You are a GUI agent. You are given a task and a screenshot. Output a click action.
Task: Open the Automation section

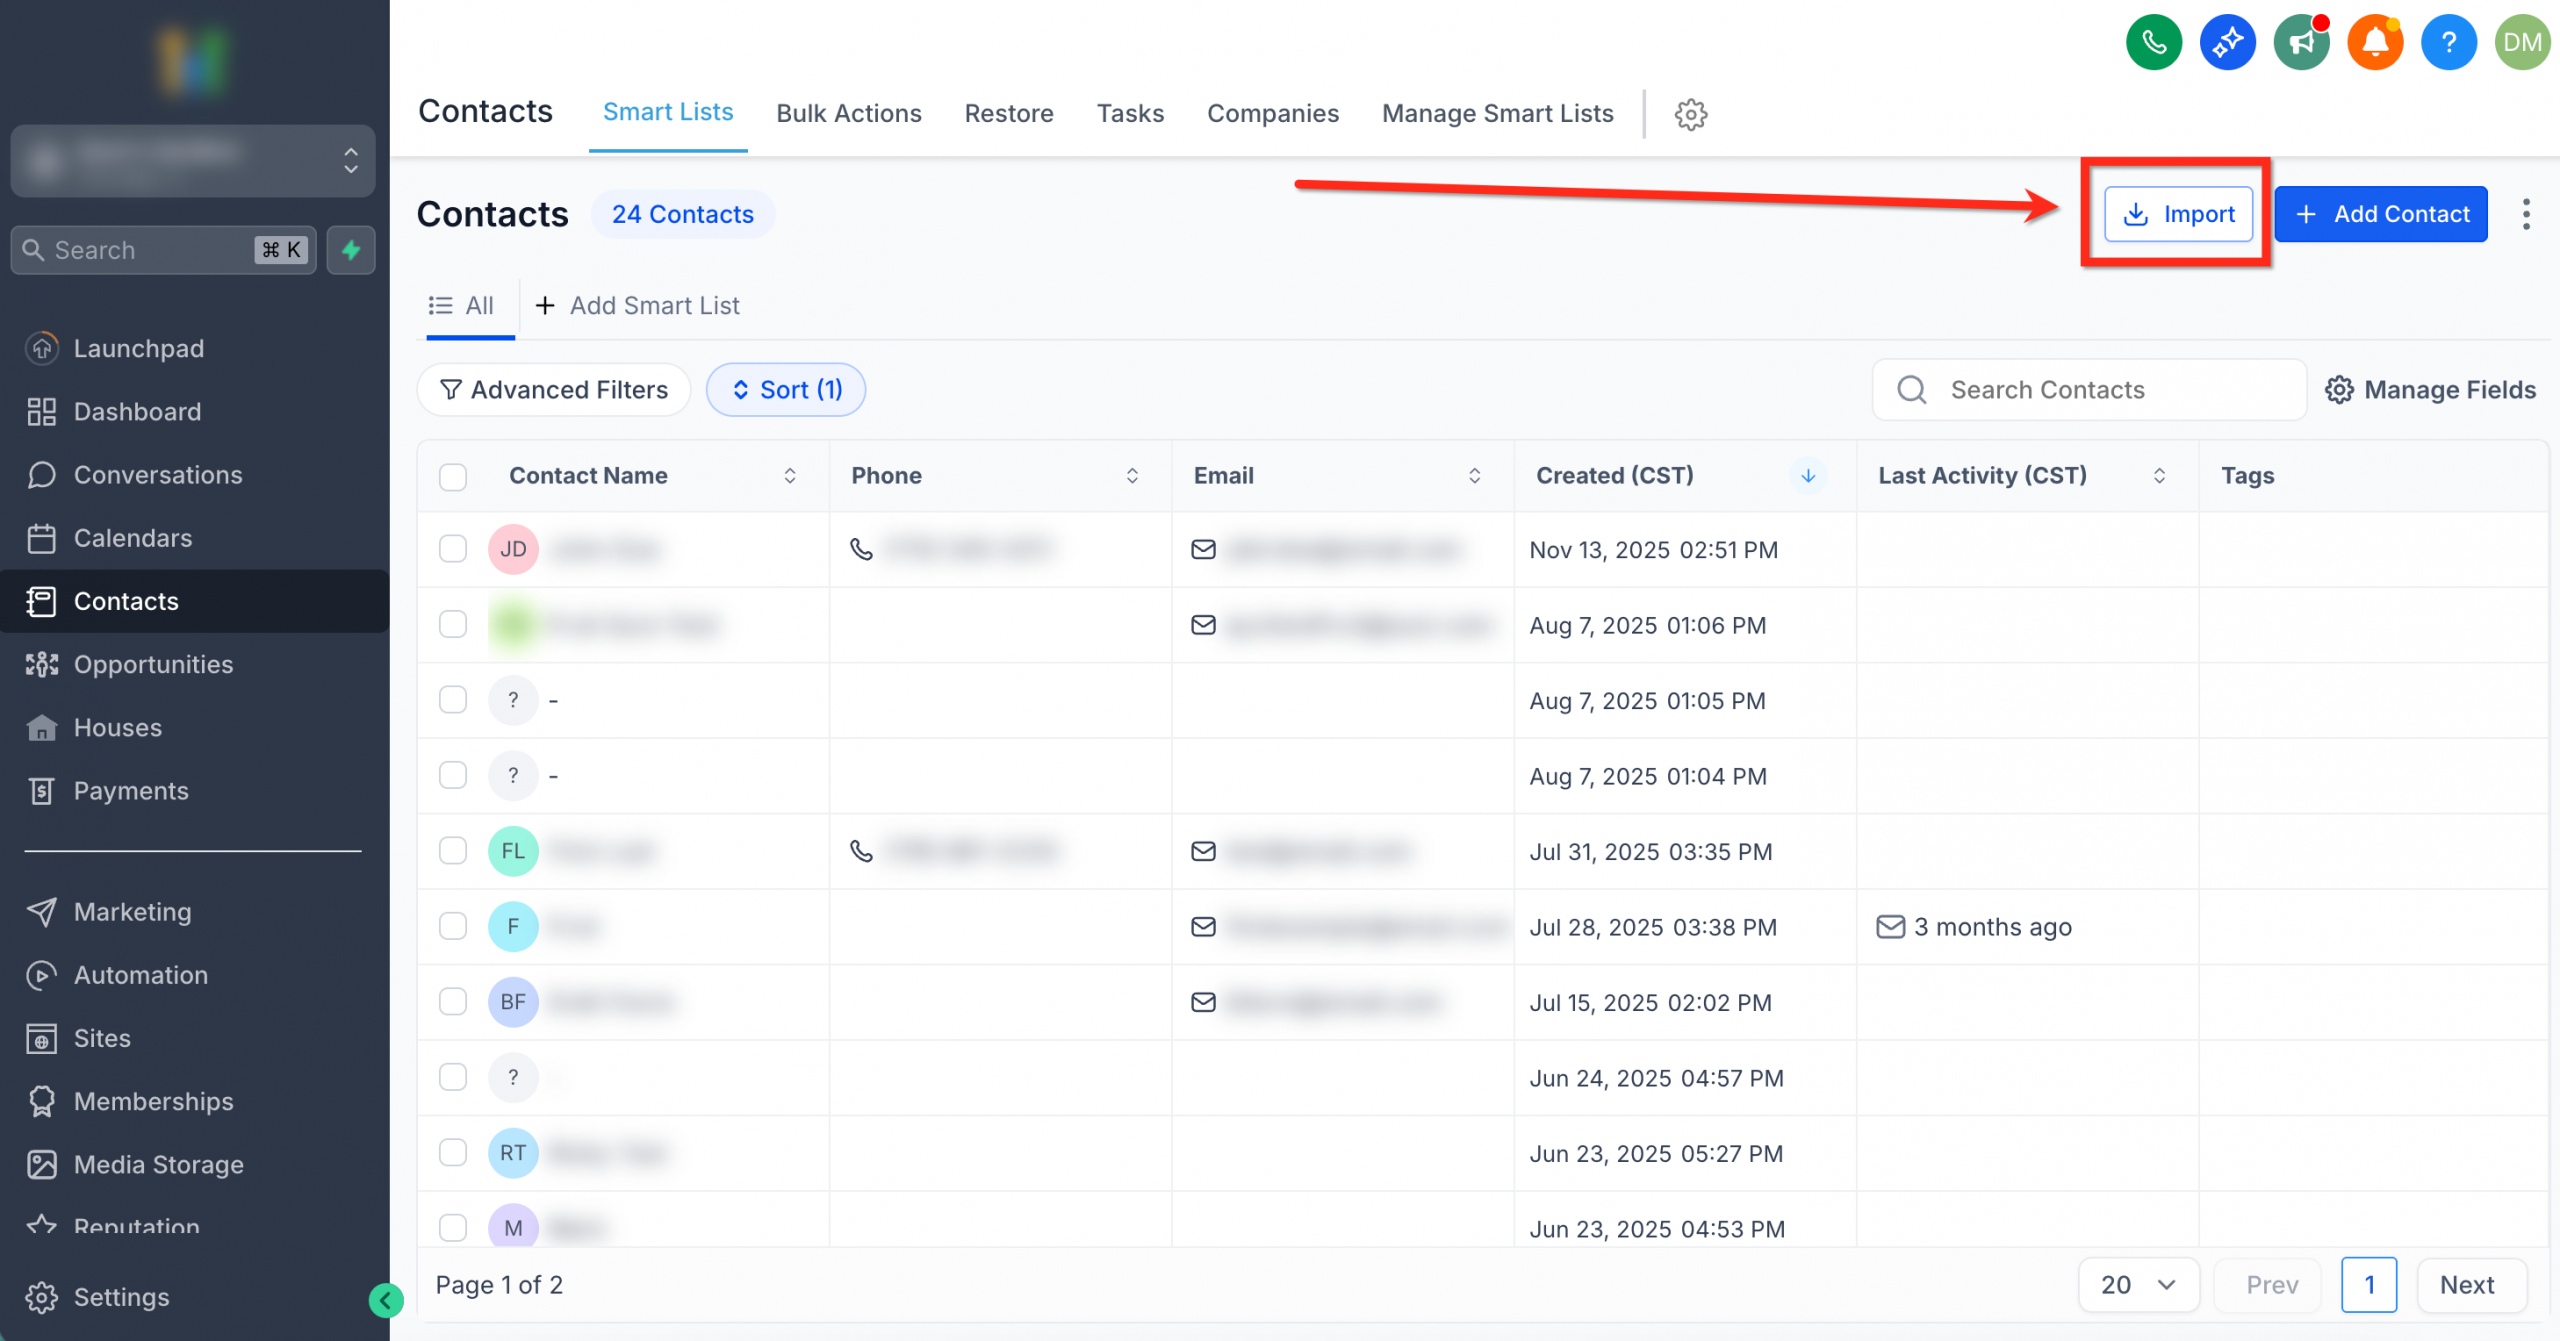pyautogui.click(x=140, y=975)
